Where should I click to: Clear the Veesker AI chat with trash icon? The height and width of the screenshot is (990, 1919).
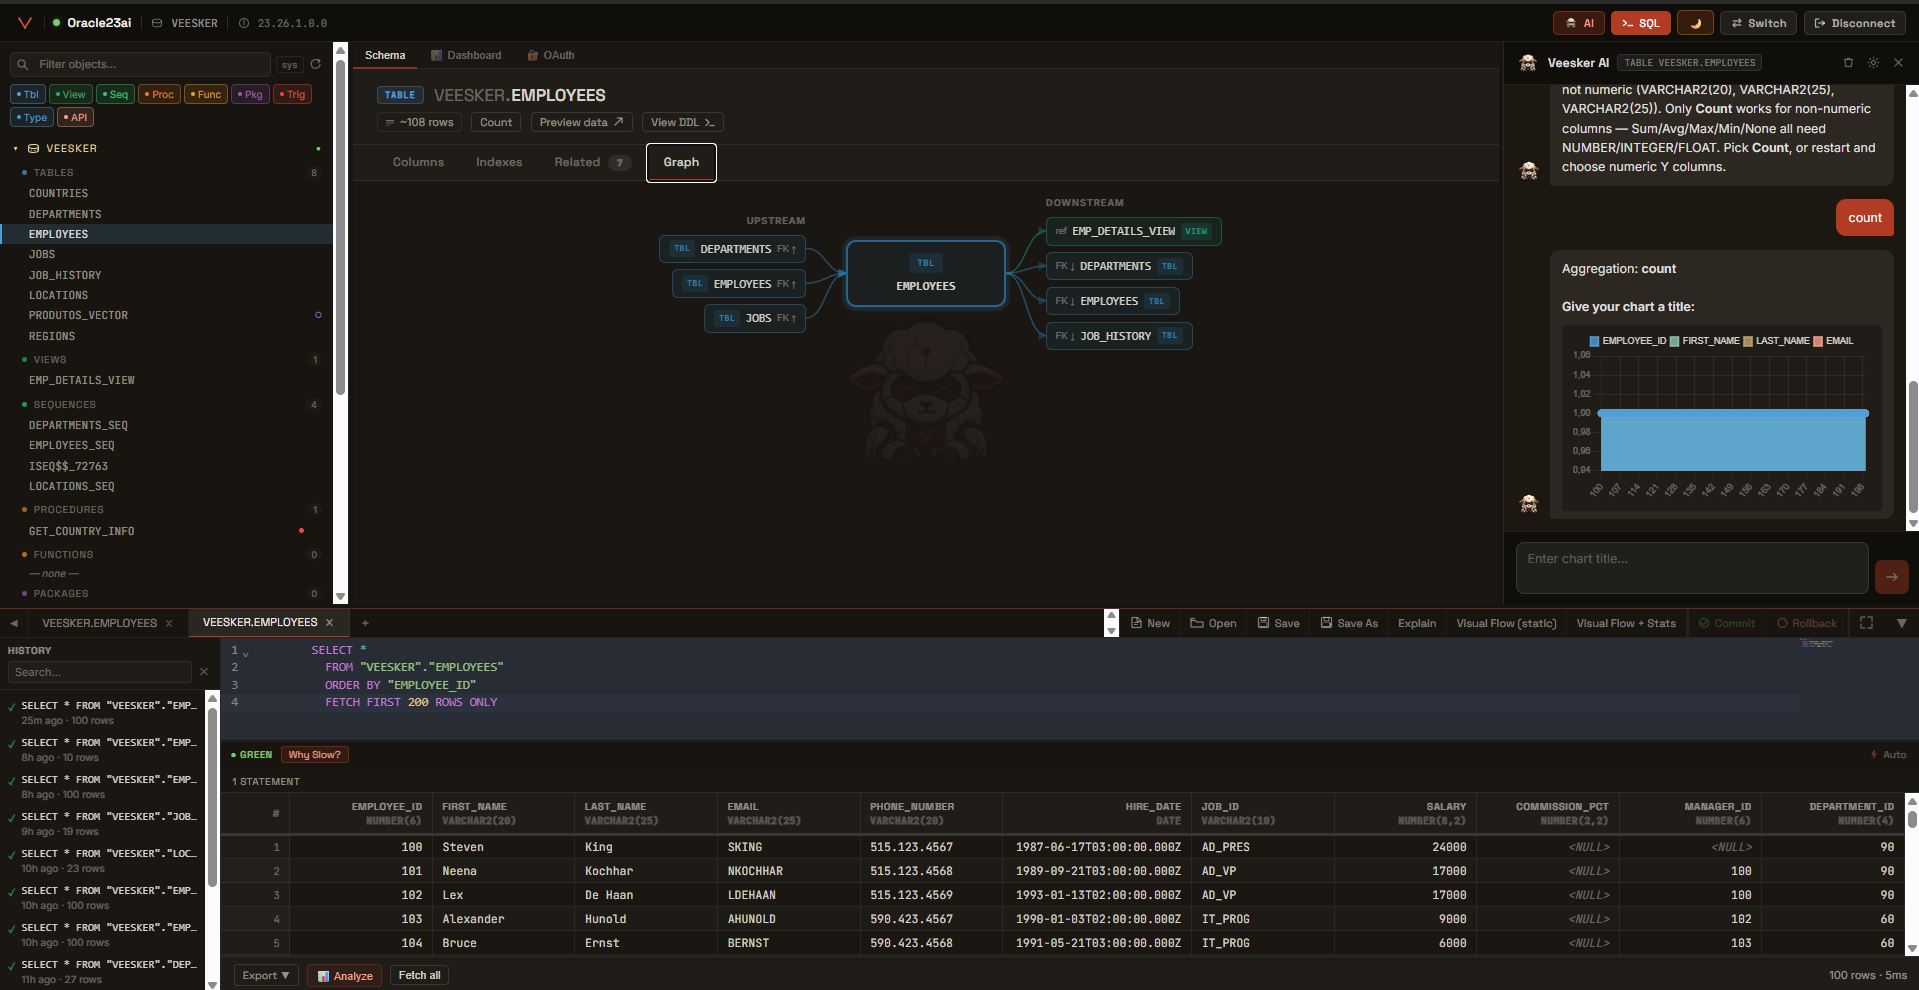tap(1848, 62)
